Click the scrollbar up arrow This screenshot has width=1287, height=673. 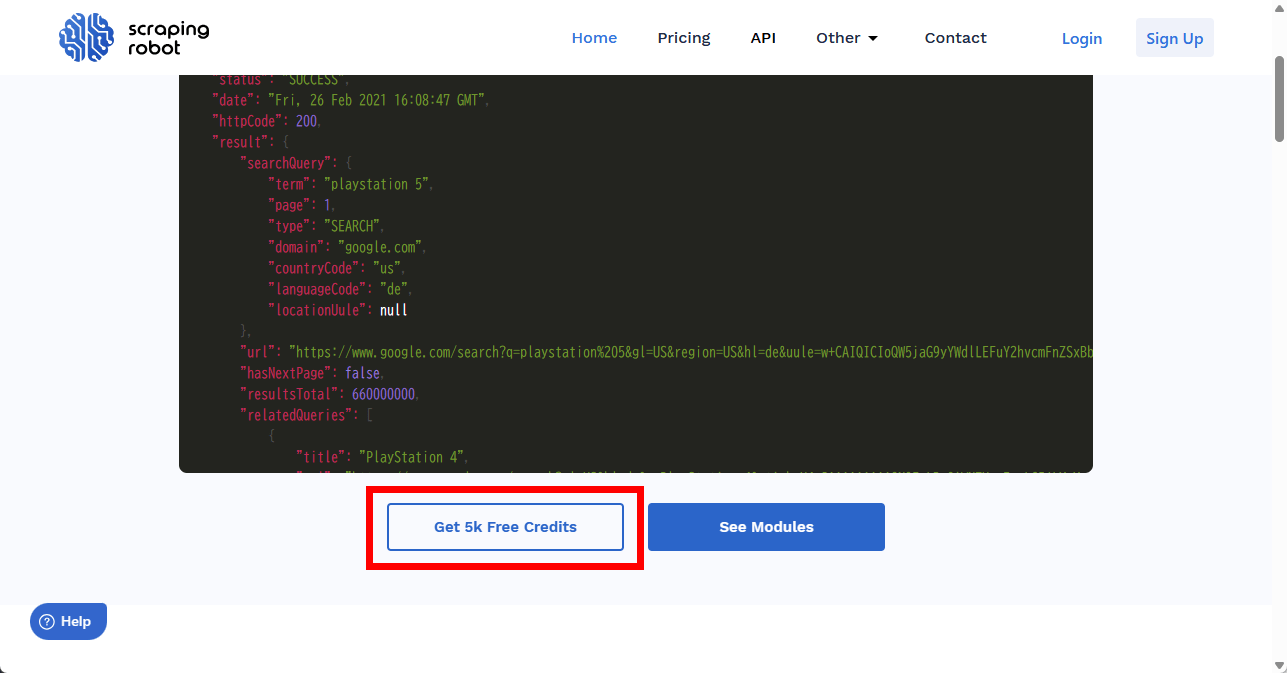pos(1279,8)
